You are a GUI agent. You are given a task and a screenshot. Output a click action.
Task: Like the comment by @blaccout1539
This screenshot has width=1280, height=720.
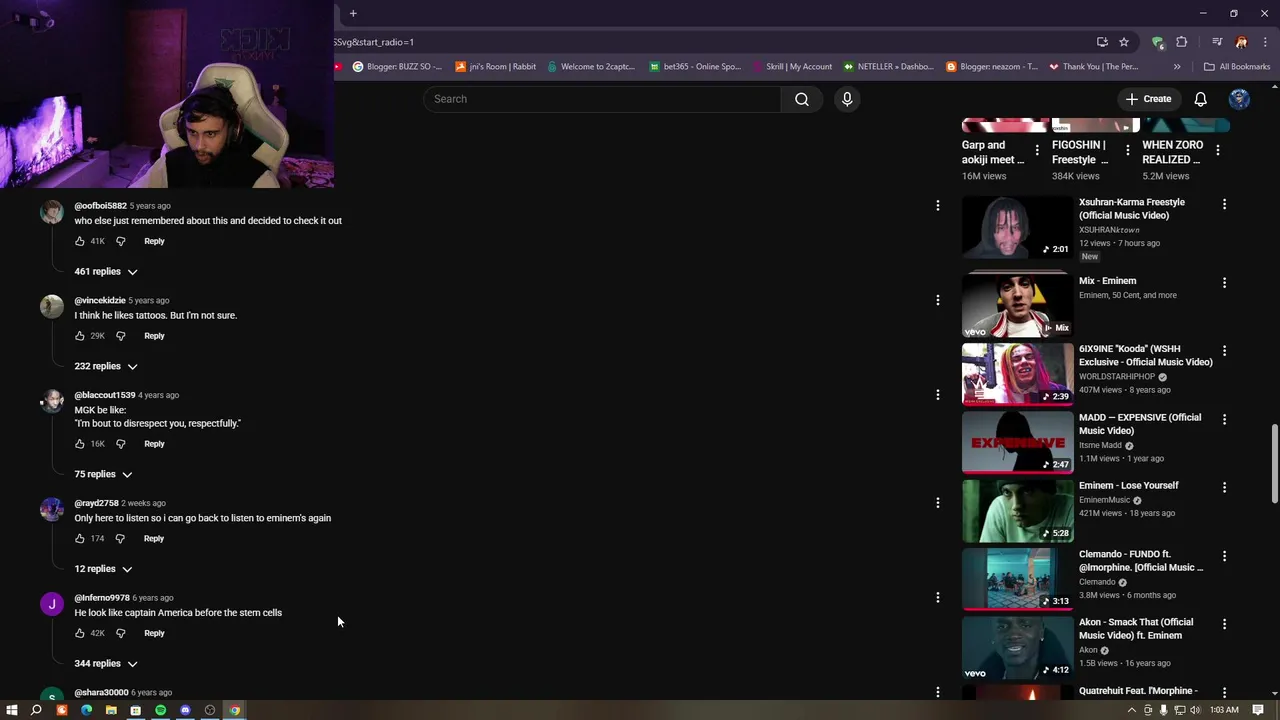[x=80, y=444]
